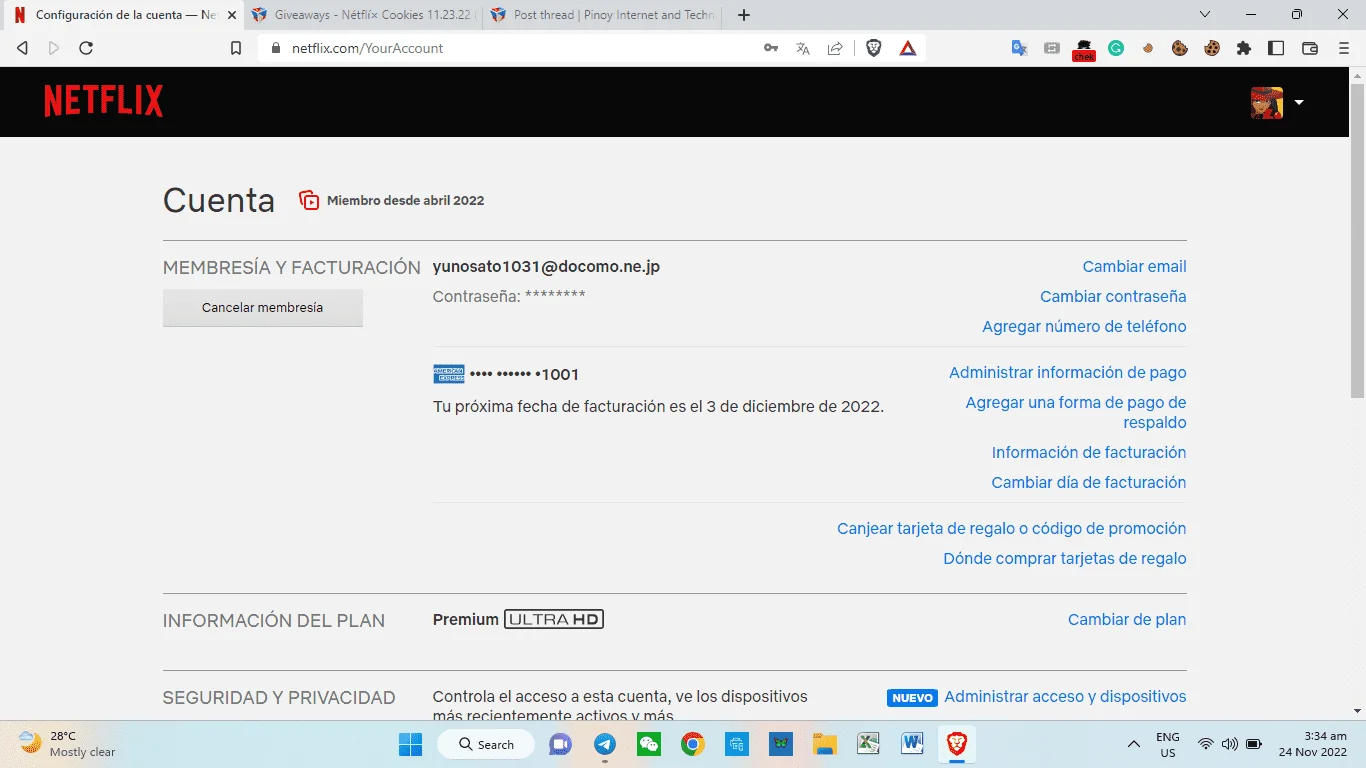Click the Ultra HD badge
Screen dimensions: 1366x768
tap(554, 620)
